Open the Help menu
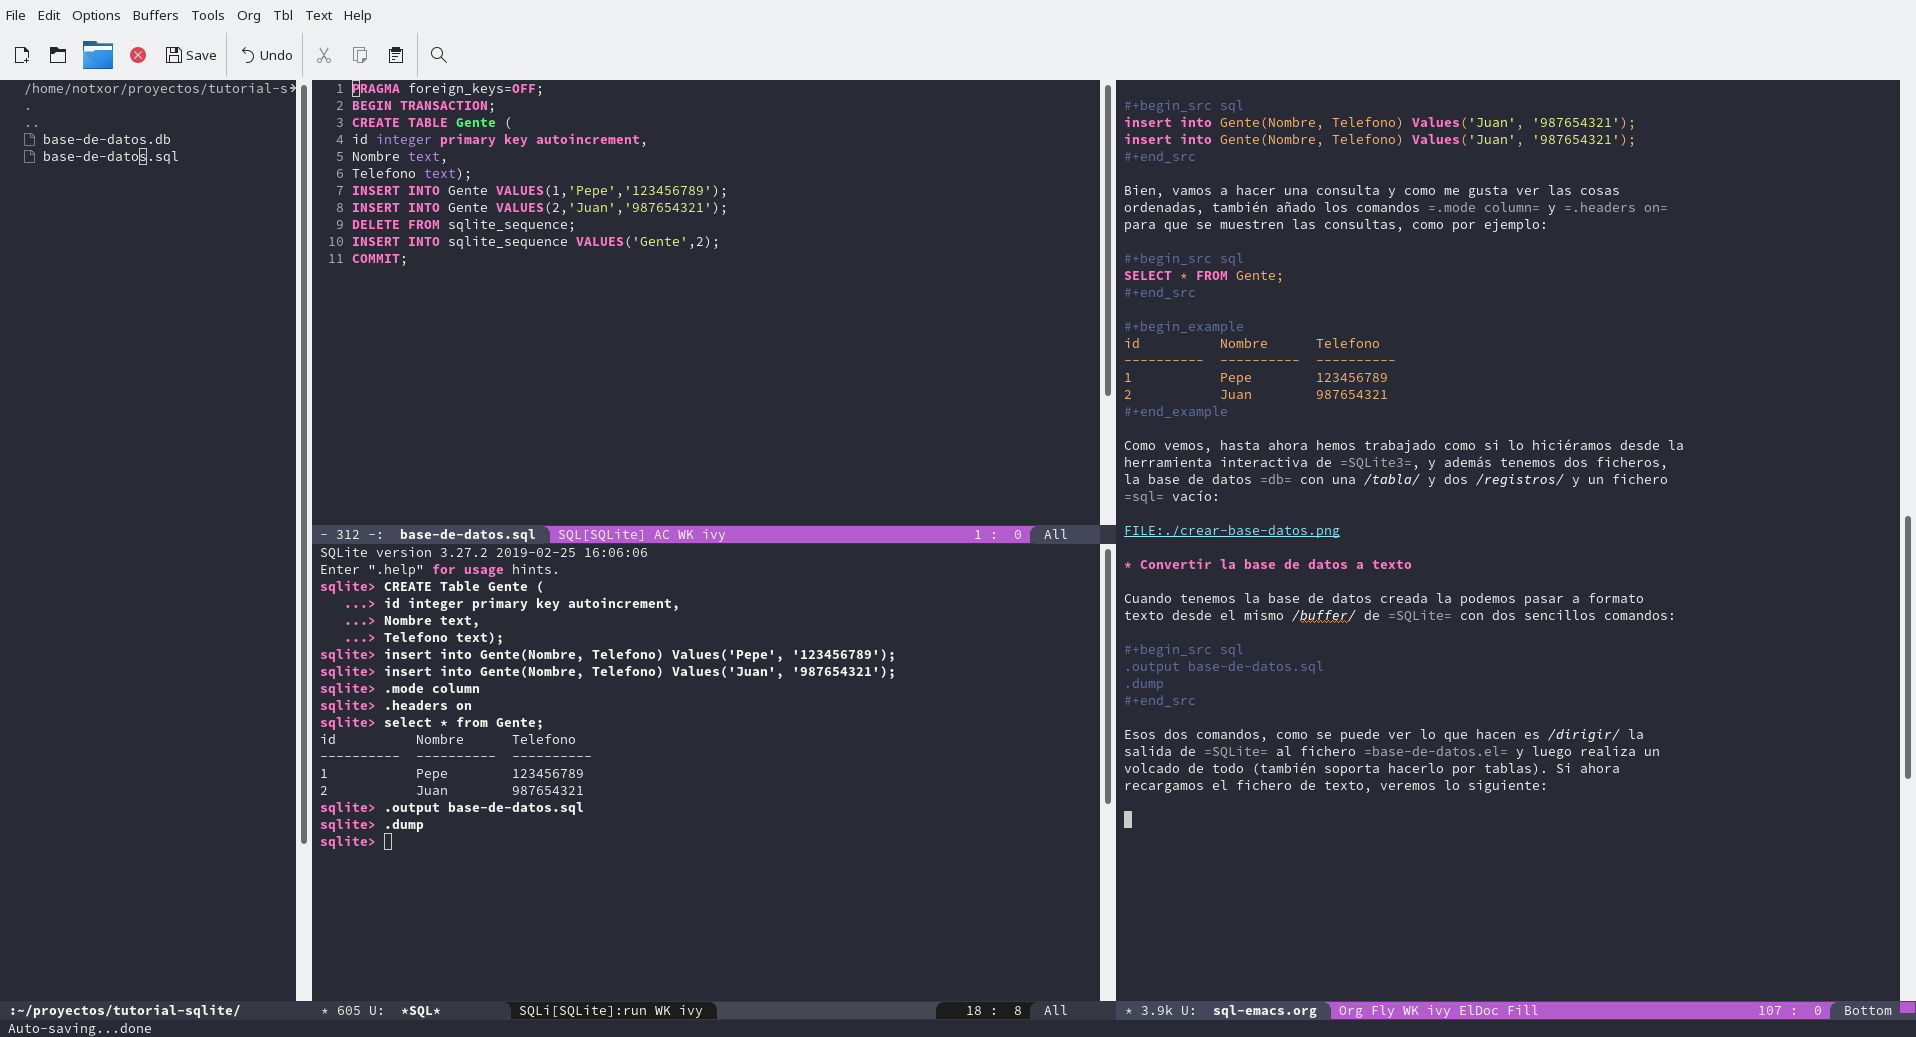Screen dimensions: 1916x1037 [x=357, y=15]
